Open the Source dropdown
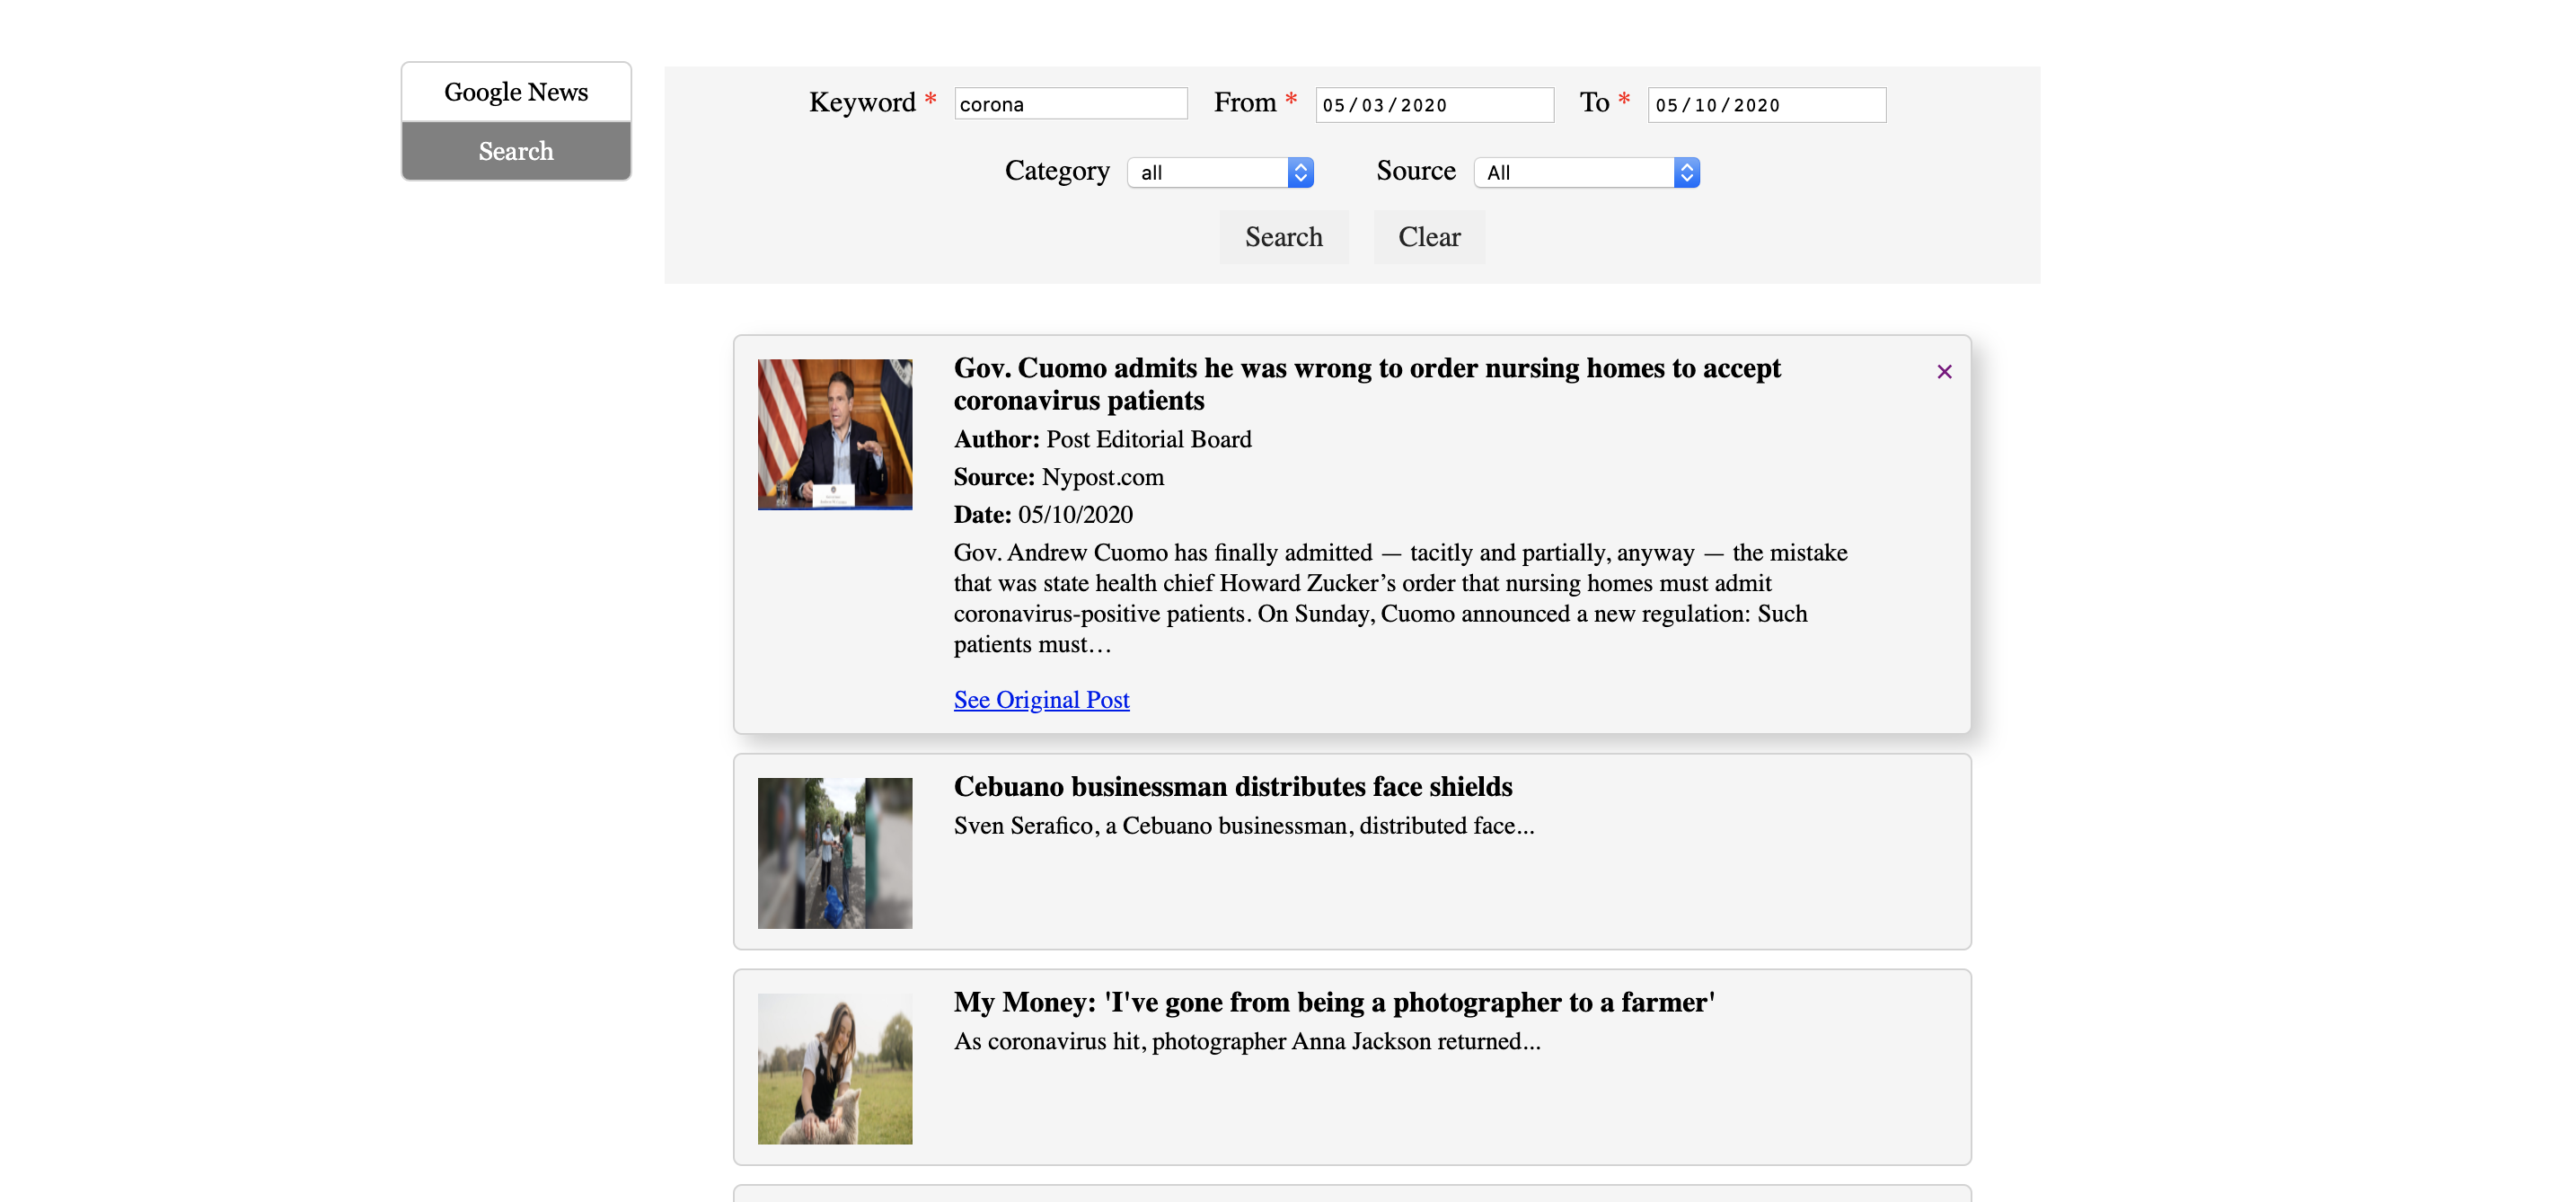This screenshot has width=2576, height=1202. 1585,172
